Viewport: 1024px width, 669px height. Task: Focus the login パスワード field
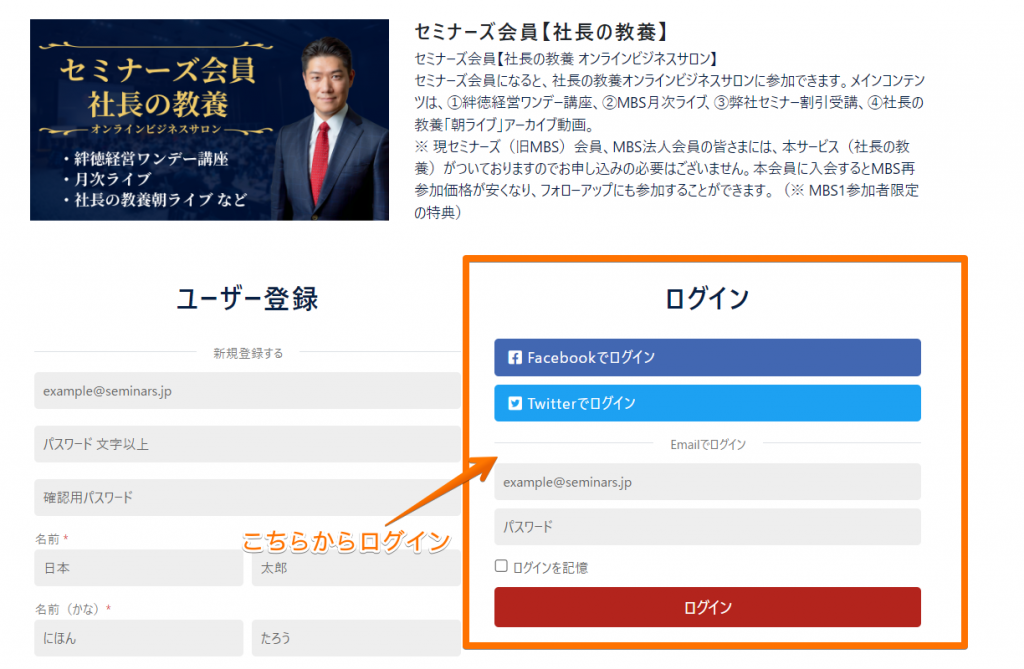tap(707, 527)
